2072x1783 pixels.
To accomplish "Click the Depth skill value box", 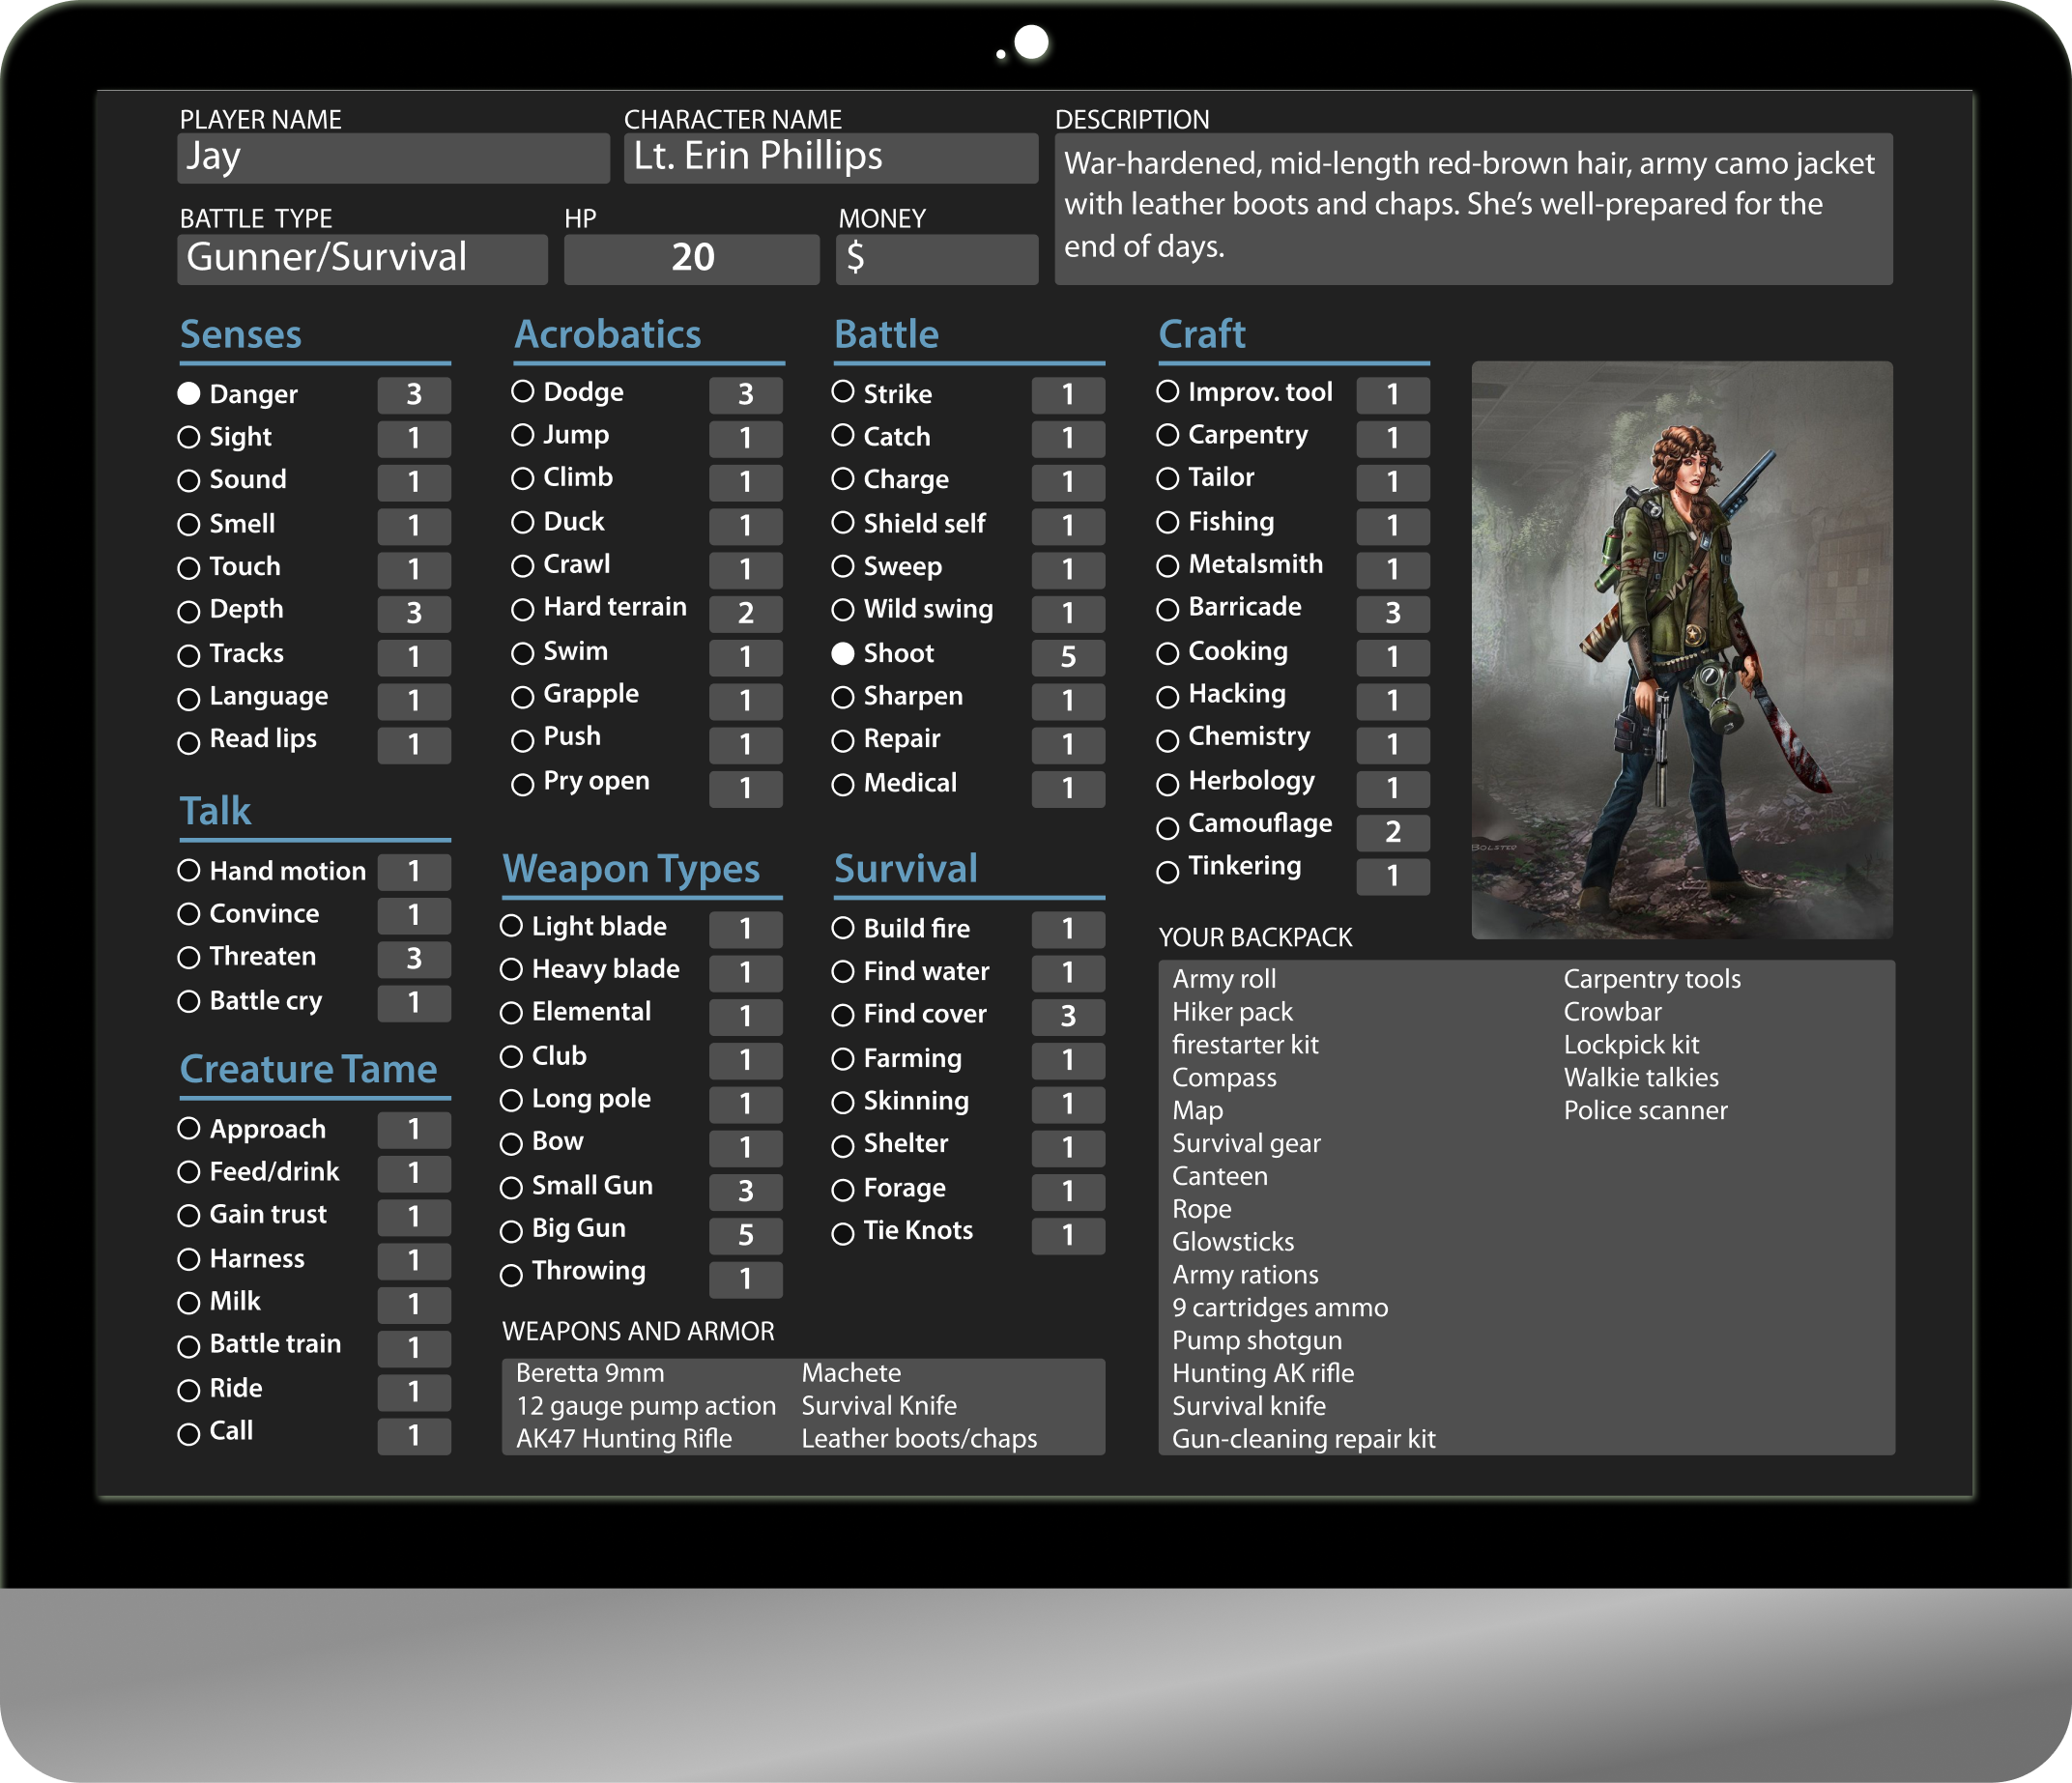I will click(414, 613).
